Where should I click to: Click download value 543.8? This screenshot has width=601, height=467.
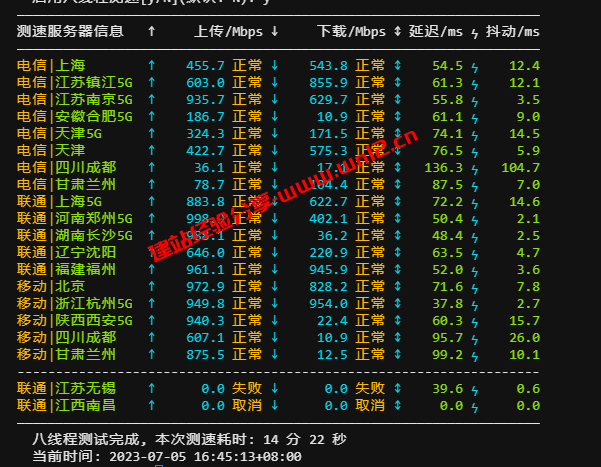328,66
